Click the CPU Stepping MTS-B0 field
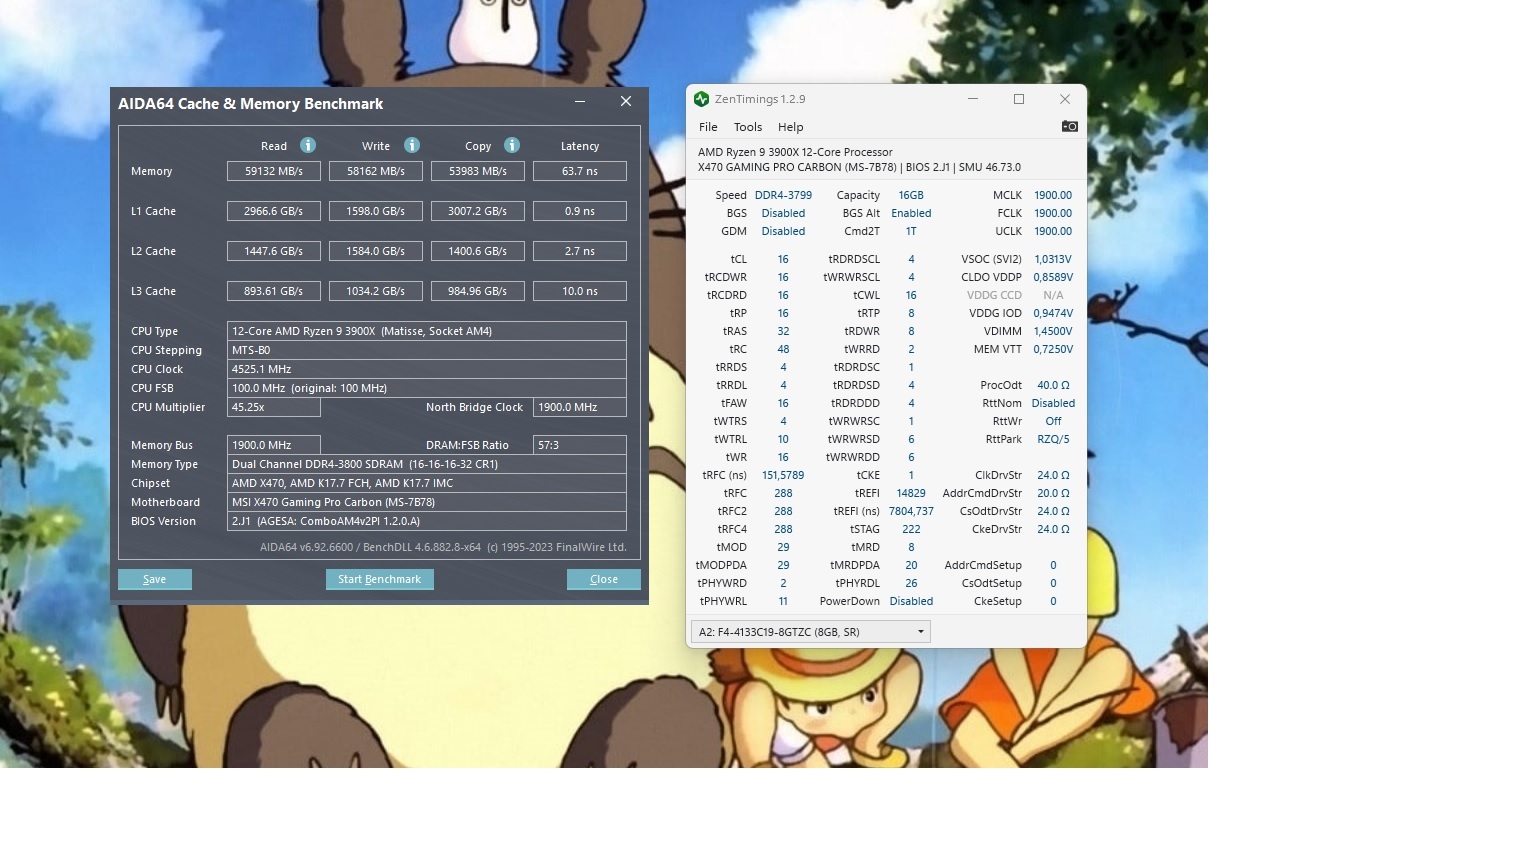 427,350
